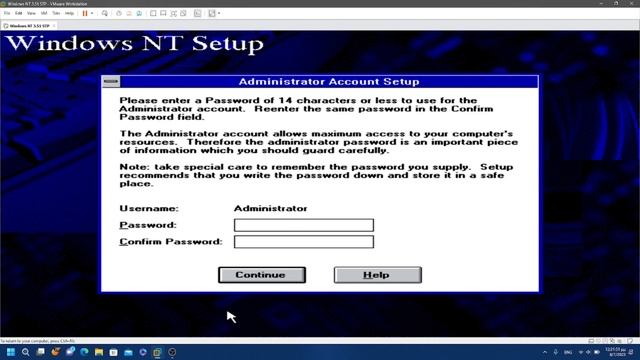The width and height of the screenshot is (640, 360).
Task: Open the Windows Start menu
Action: [11, 352]
